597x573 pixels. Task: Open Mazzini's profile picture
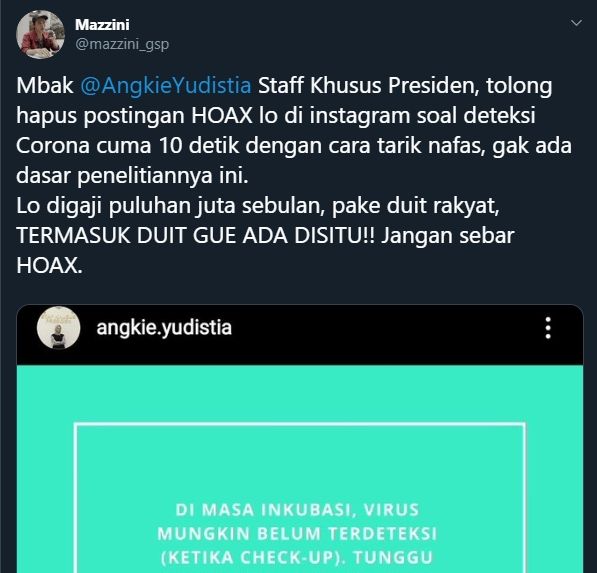[x=40, y=34]
